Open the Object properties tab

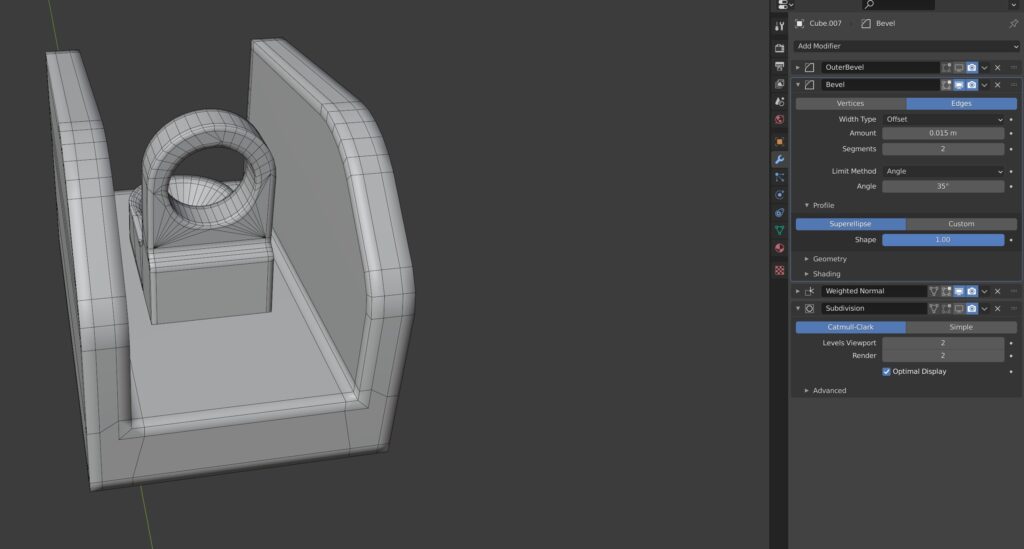coord(779,142)
